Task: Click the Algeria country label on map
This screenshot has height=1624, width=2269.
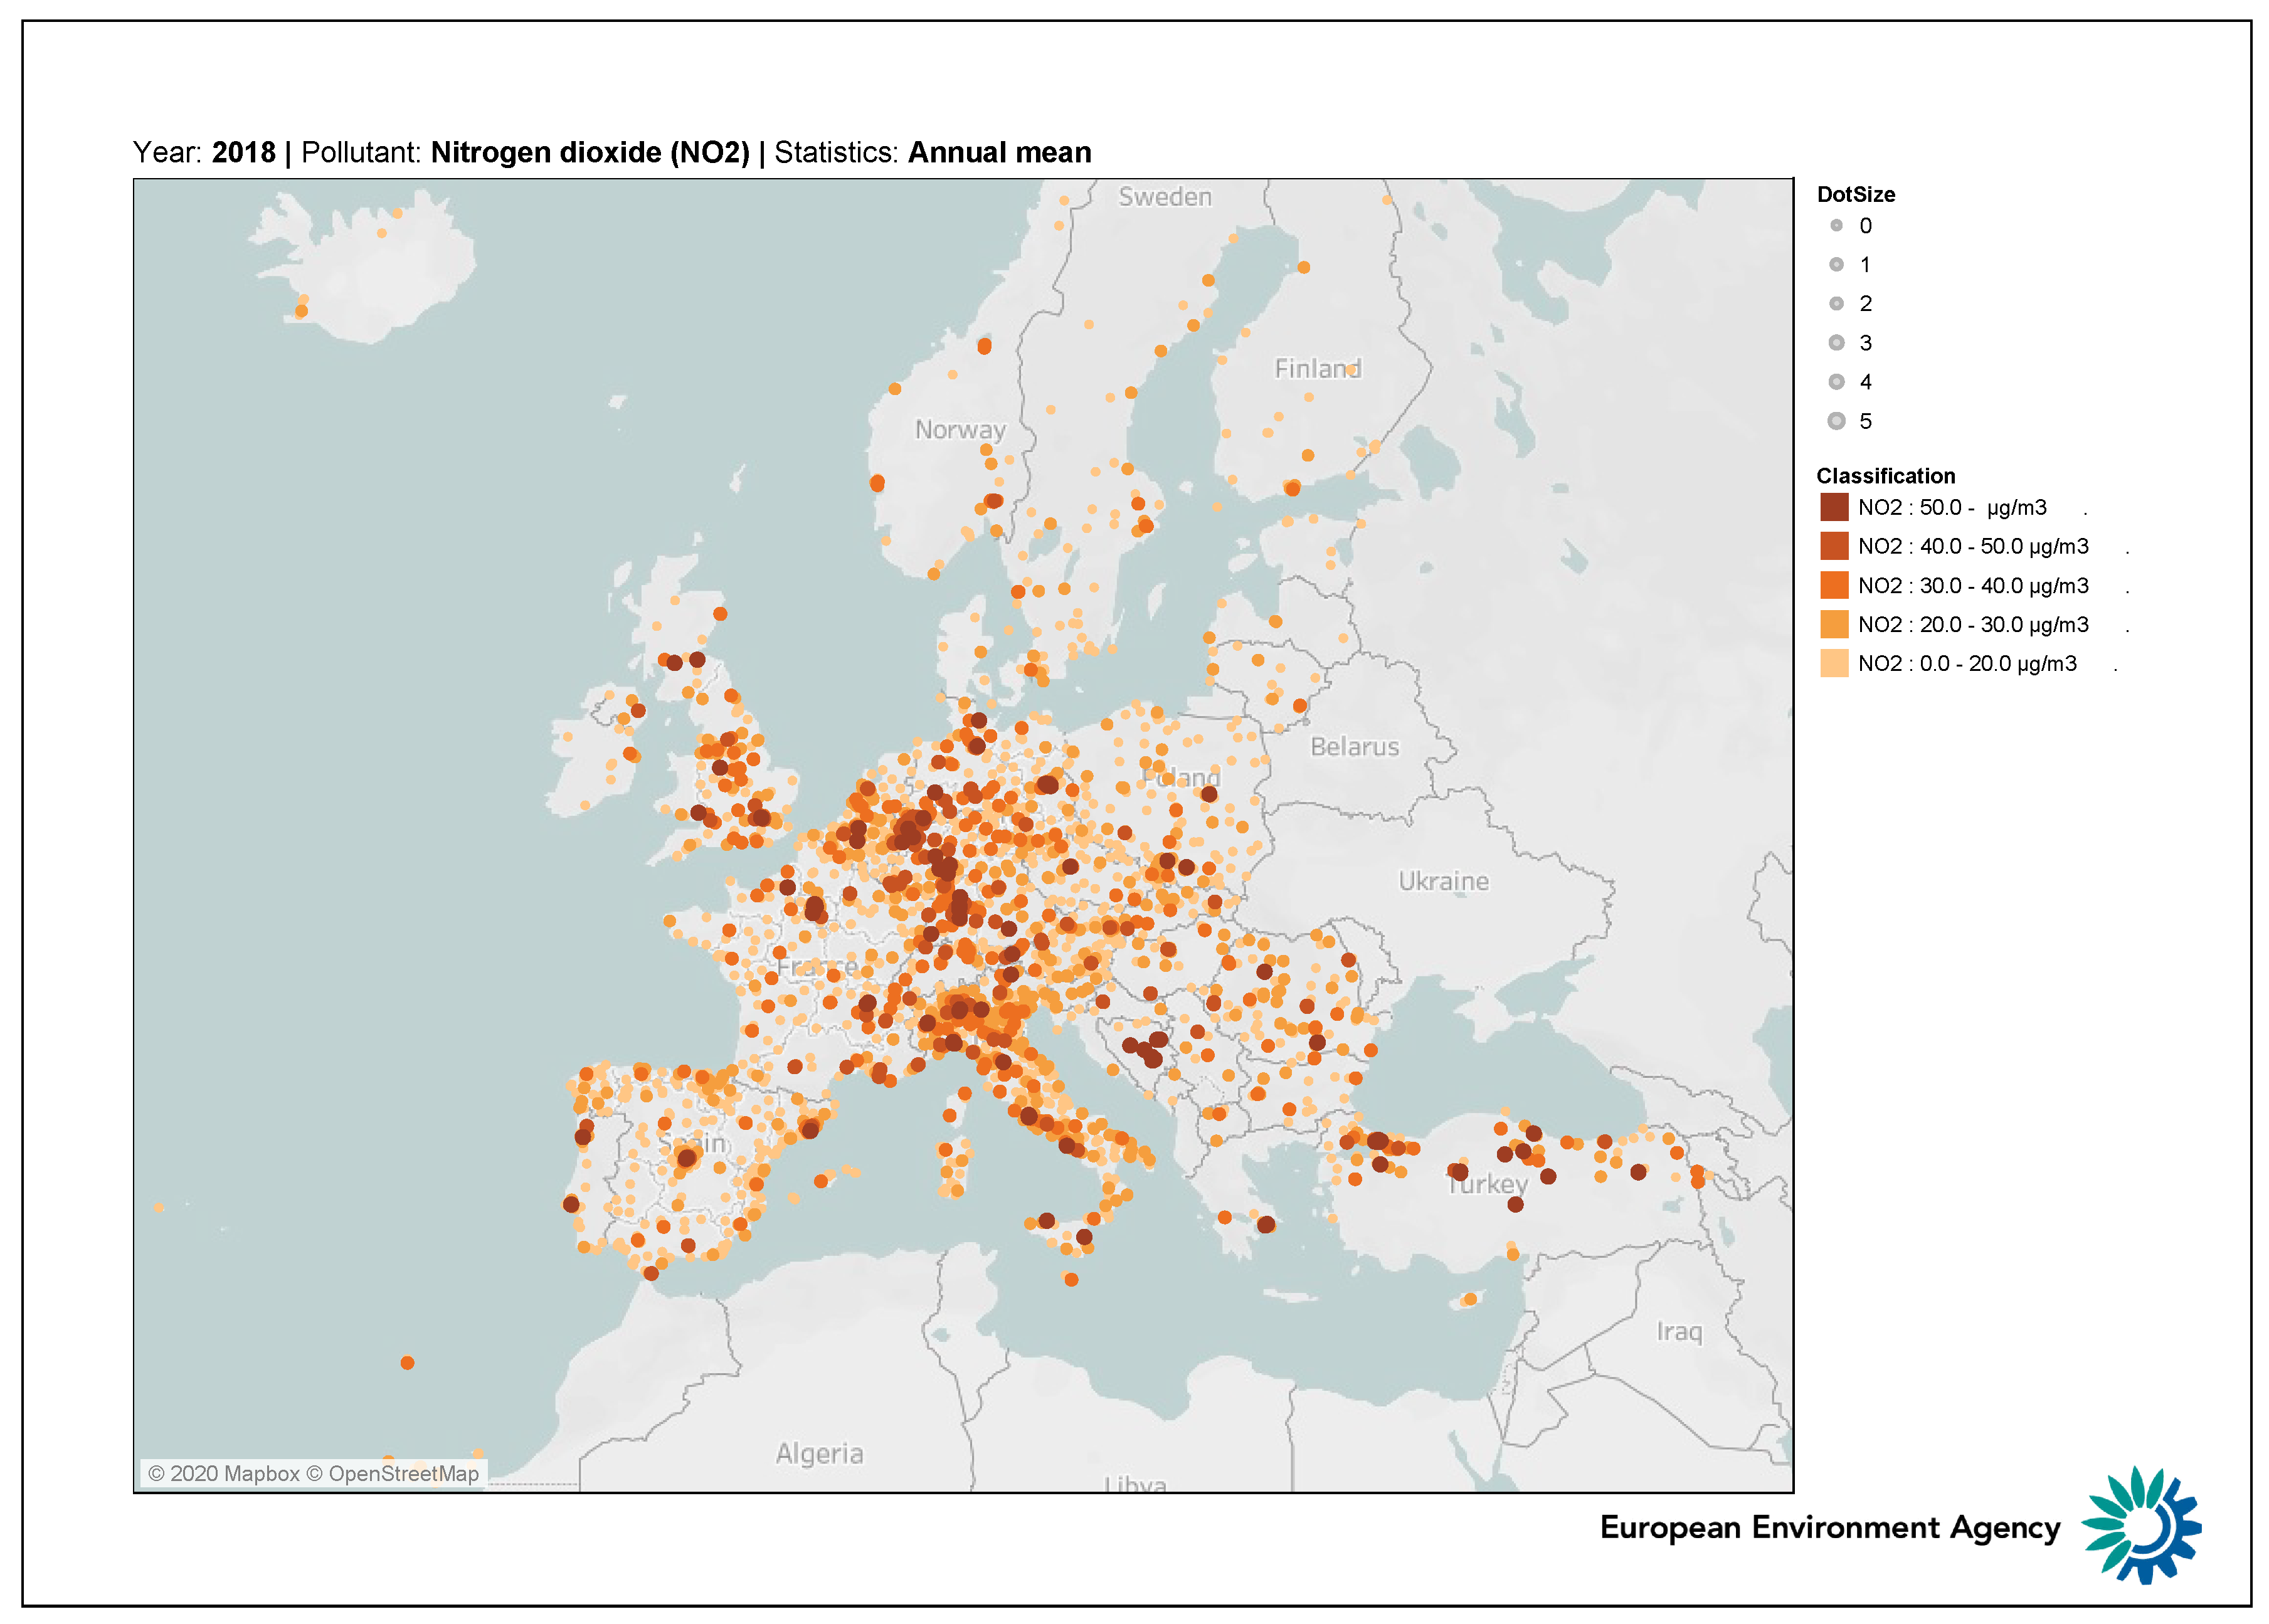Action: pyautogui.click(x=819, y=1453)
